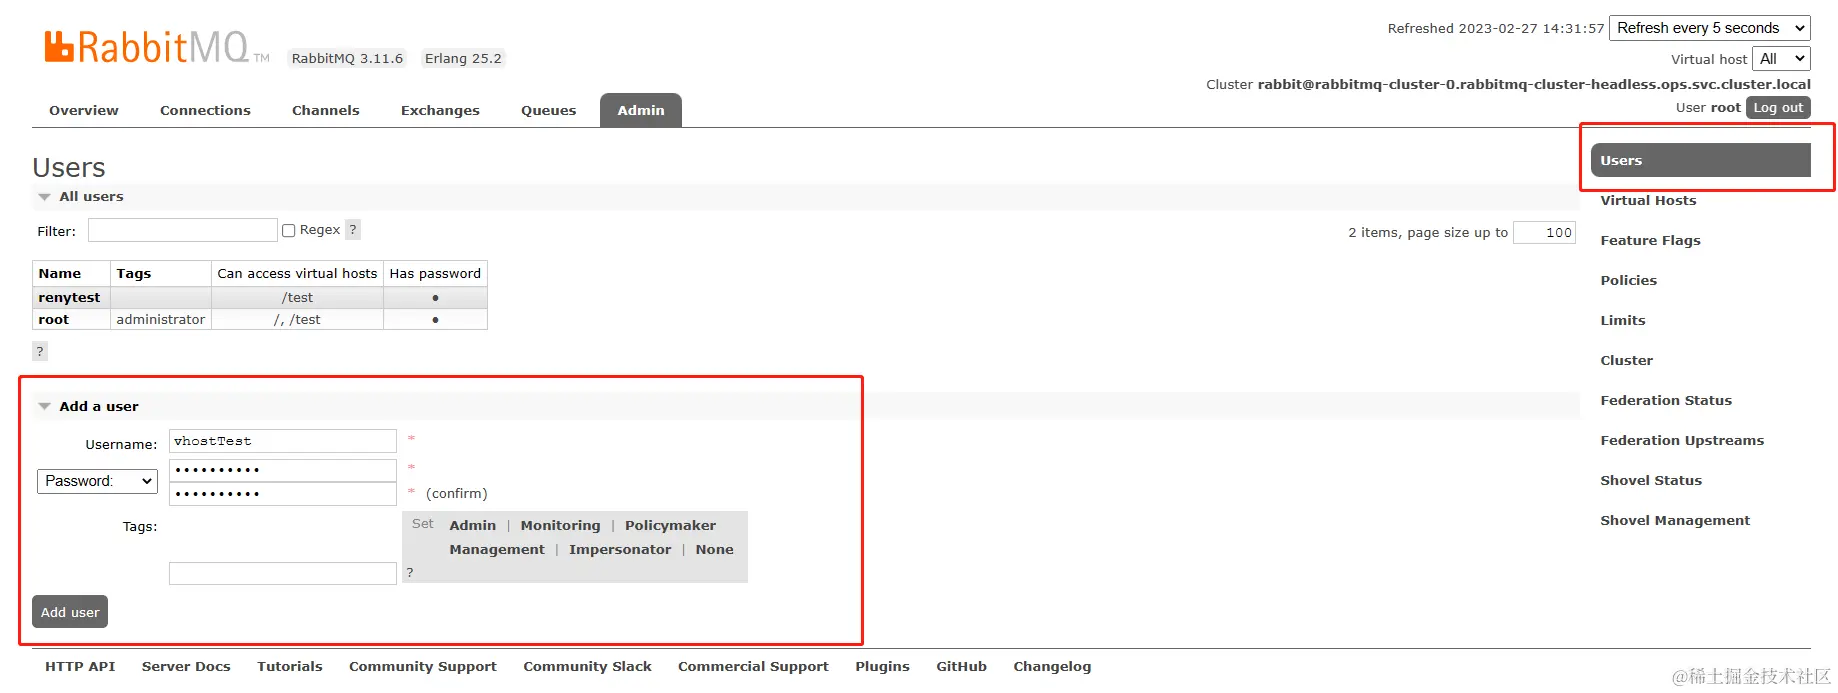Click the Can access virtual hosts header
1838x693 pixels.
coord(297,274)
